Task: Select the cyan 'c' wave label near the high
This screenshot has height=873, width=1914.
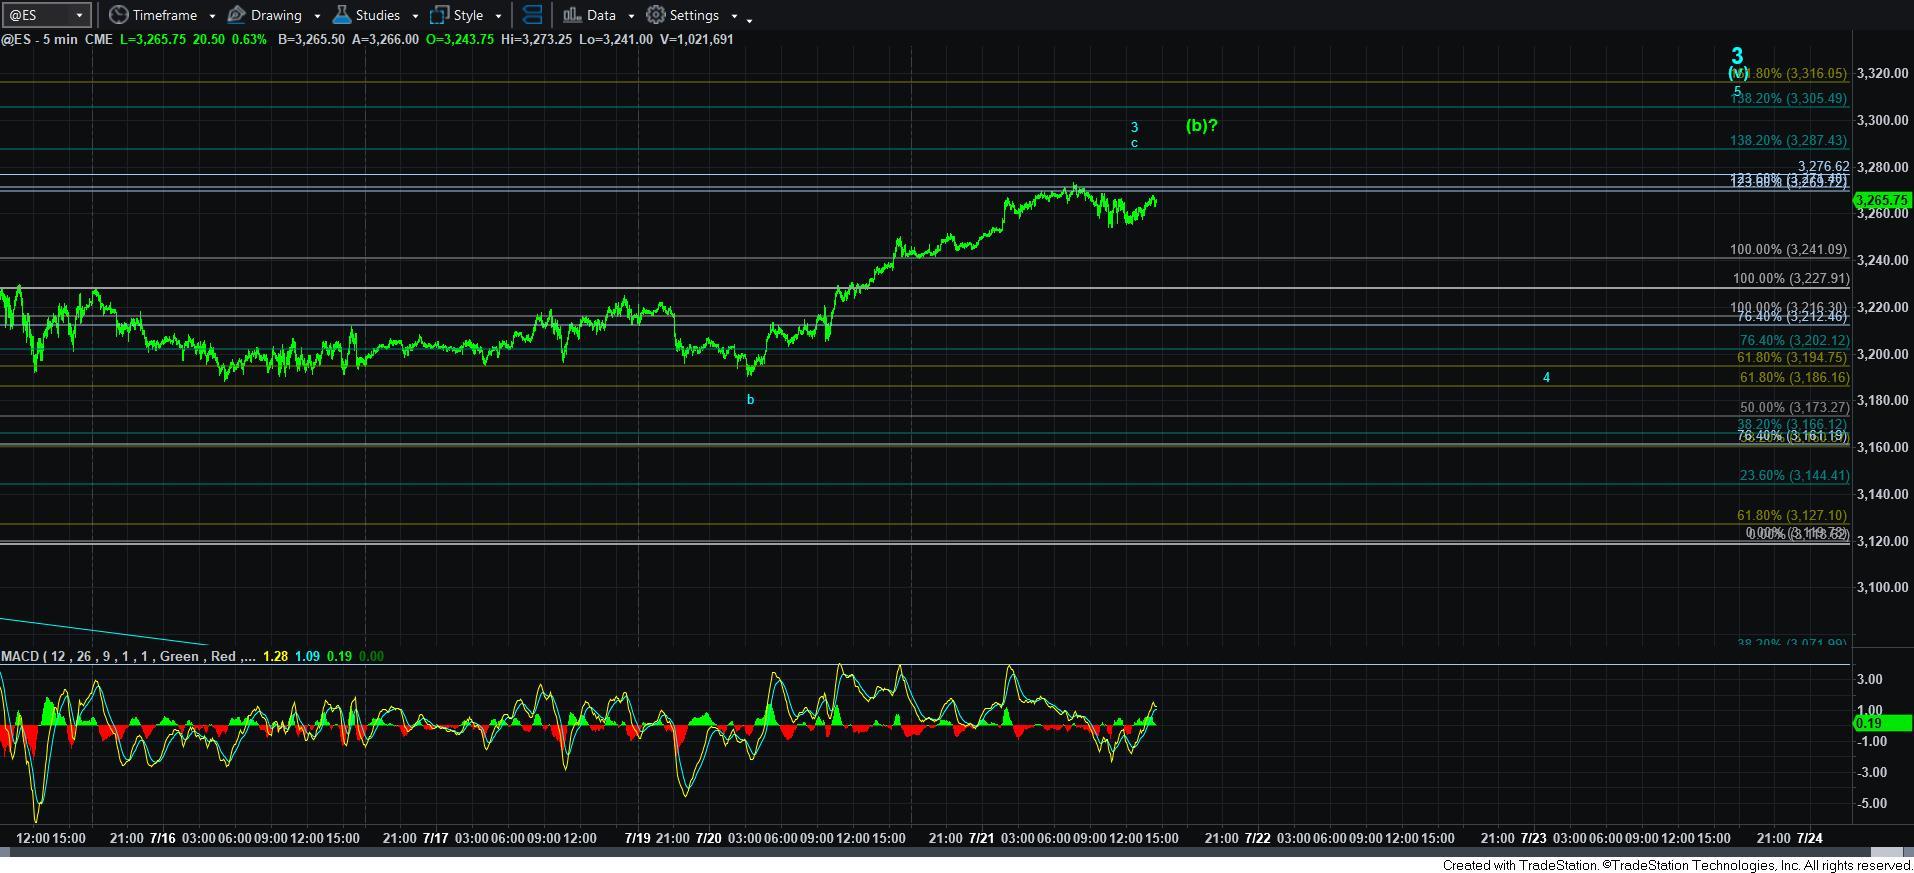Action: pyautogui.click(x=1134, y=143)
